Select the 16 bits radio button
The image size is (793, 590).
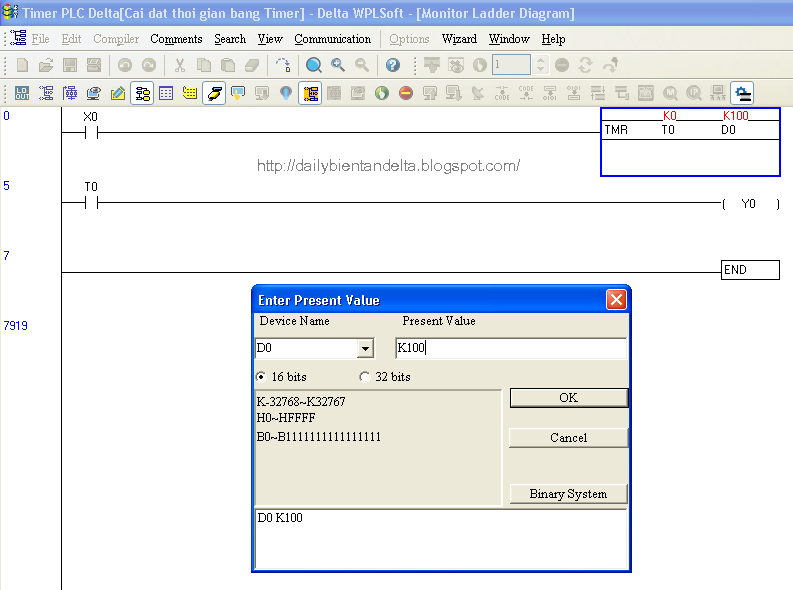pos(261,377)
